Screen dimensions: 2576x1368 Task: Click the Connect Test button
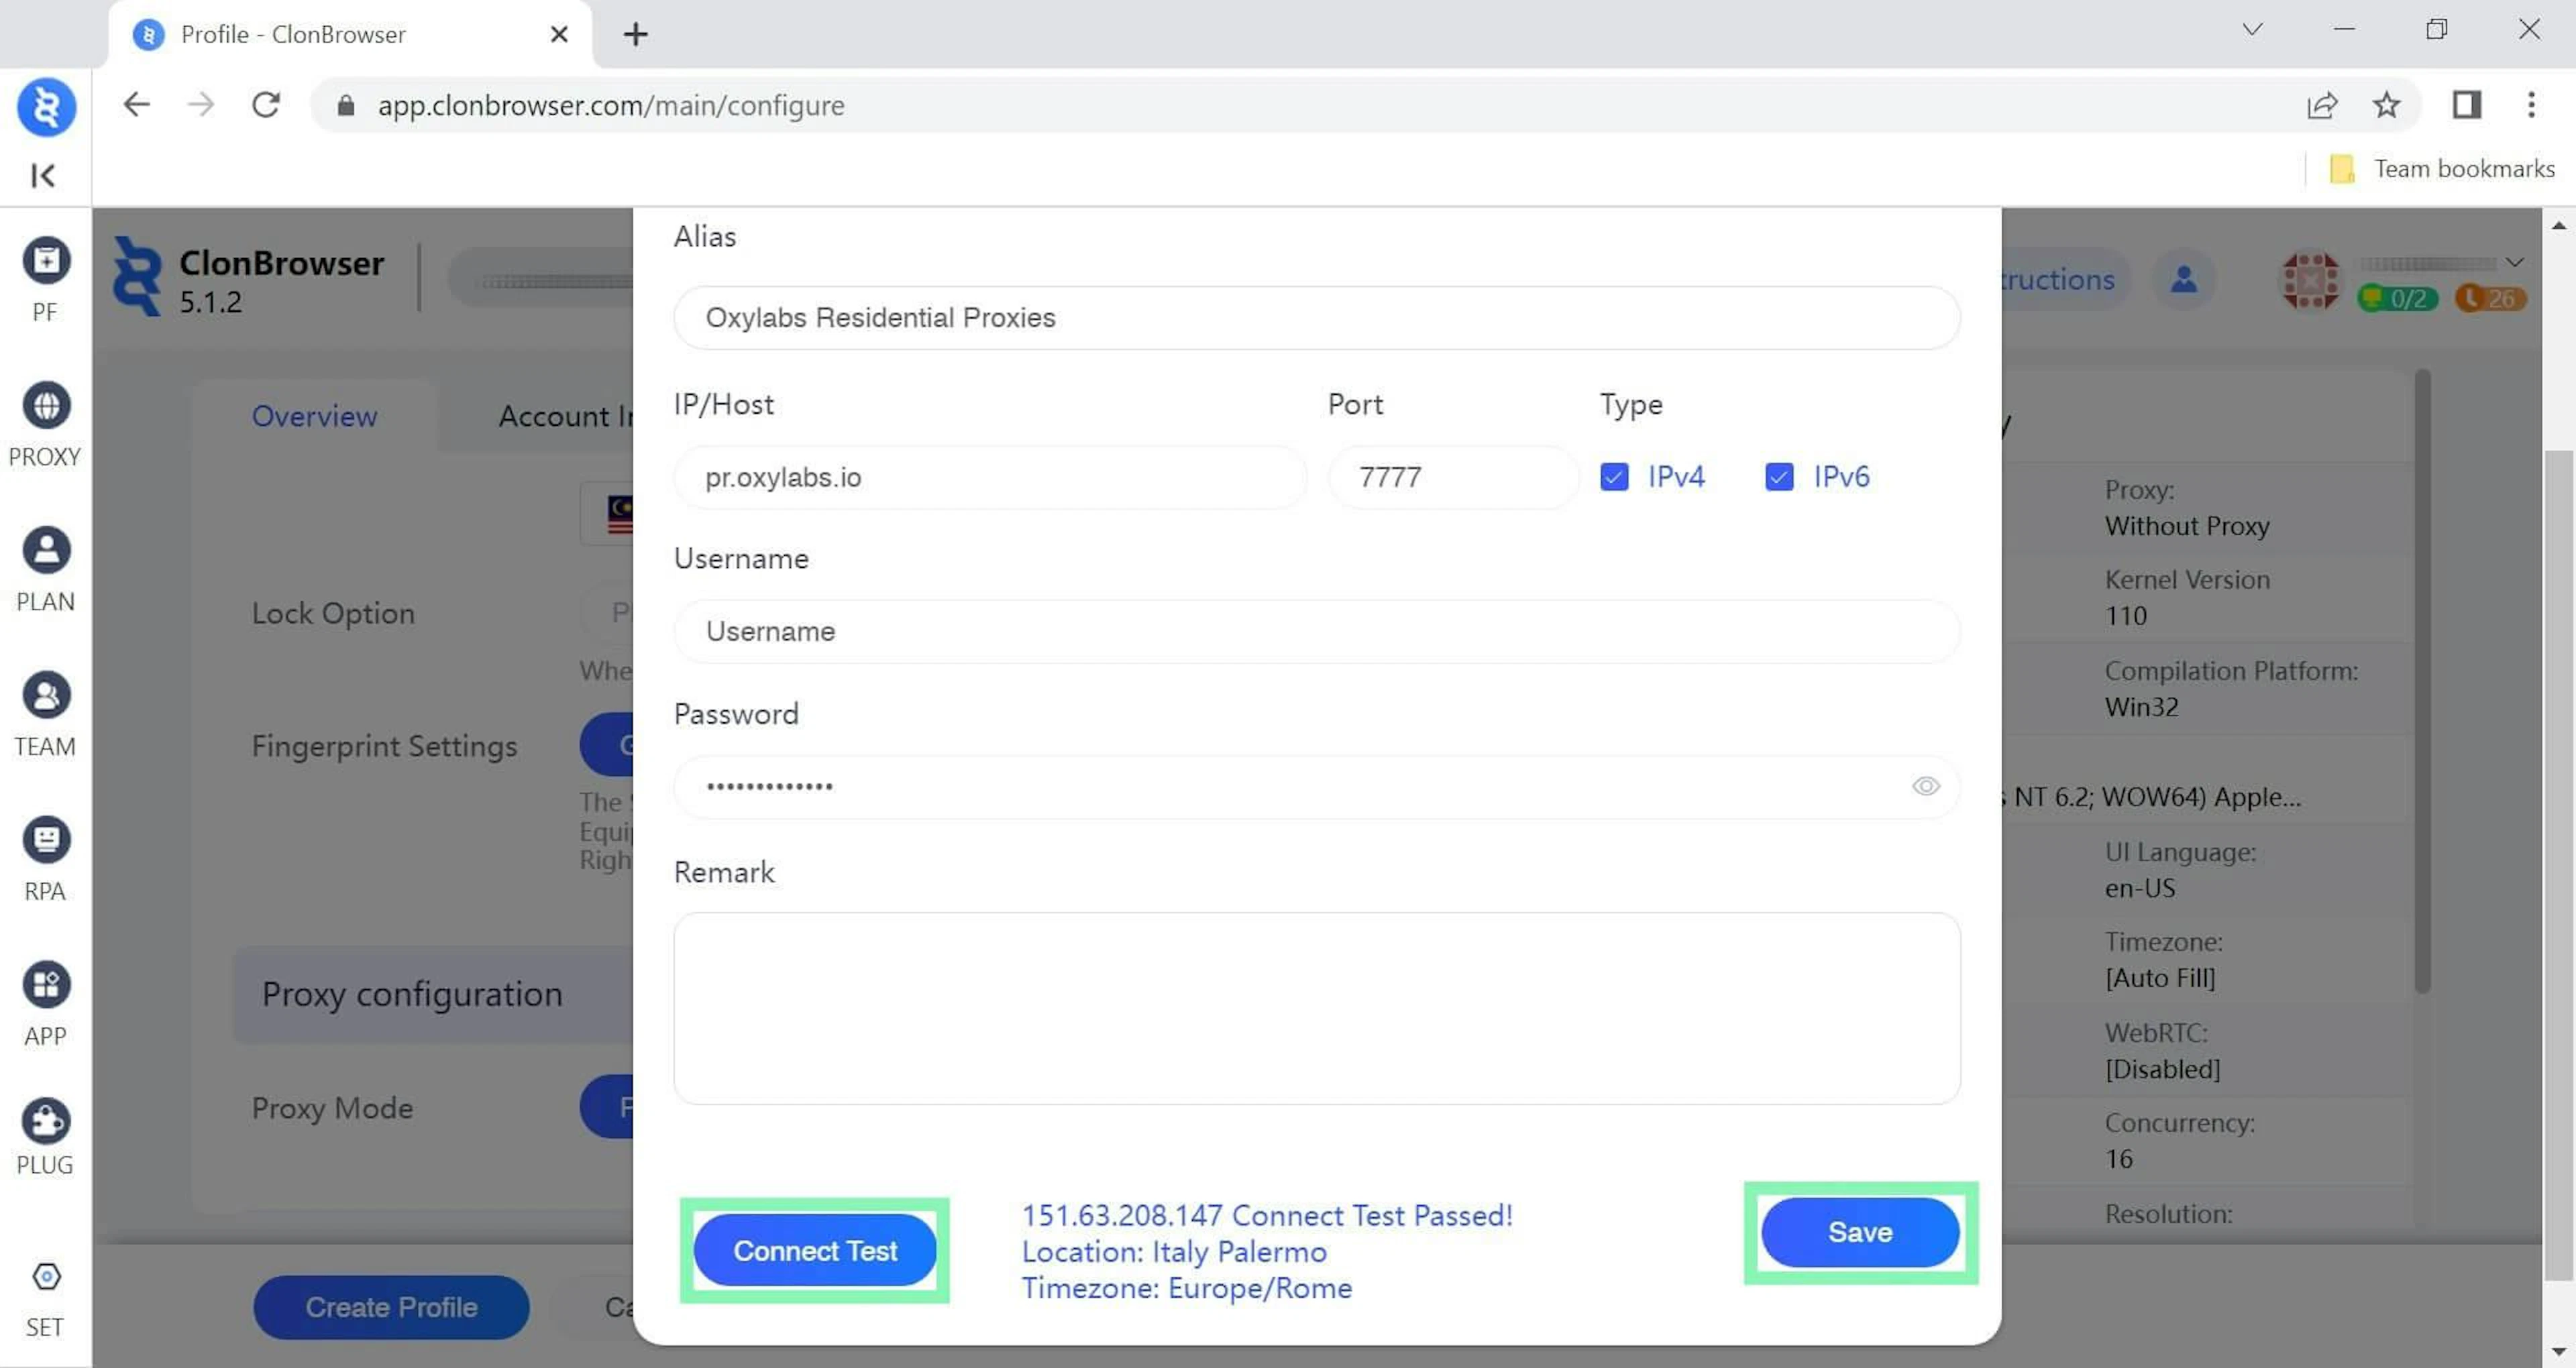click(815, 1250)
